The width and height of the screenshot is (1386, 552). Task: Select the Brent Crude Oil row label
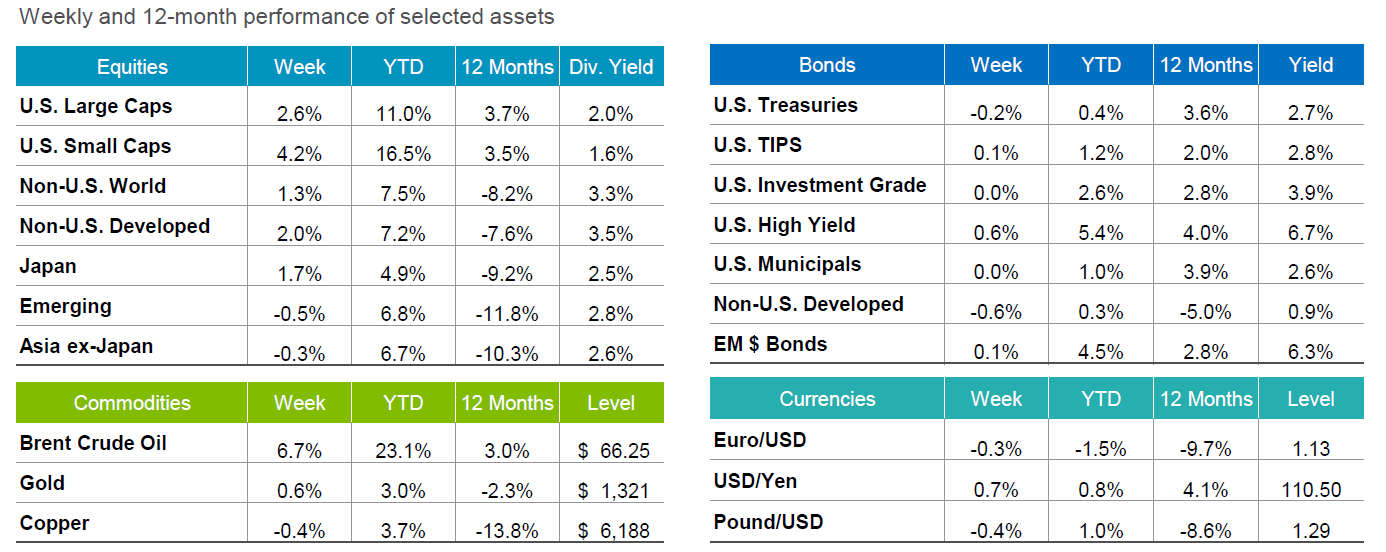coord(93,443)
